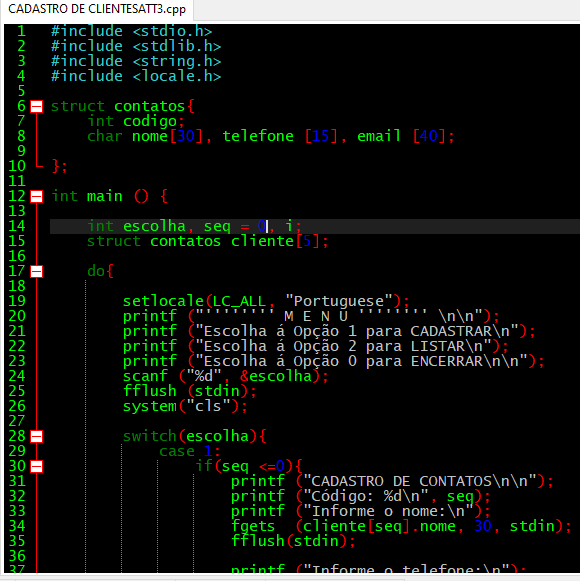Image resolution: width=580 pixels, height=581 pixels.
Task: Click on the 'para CADASTRAR' printf line
Action: pos(329,331)
